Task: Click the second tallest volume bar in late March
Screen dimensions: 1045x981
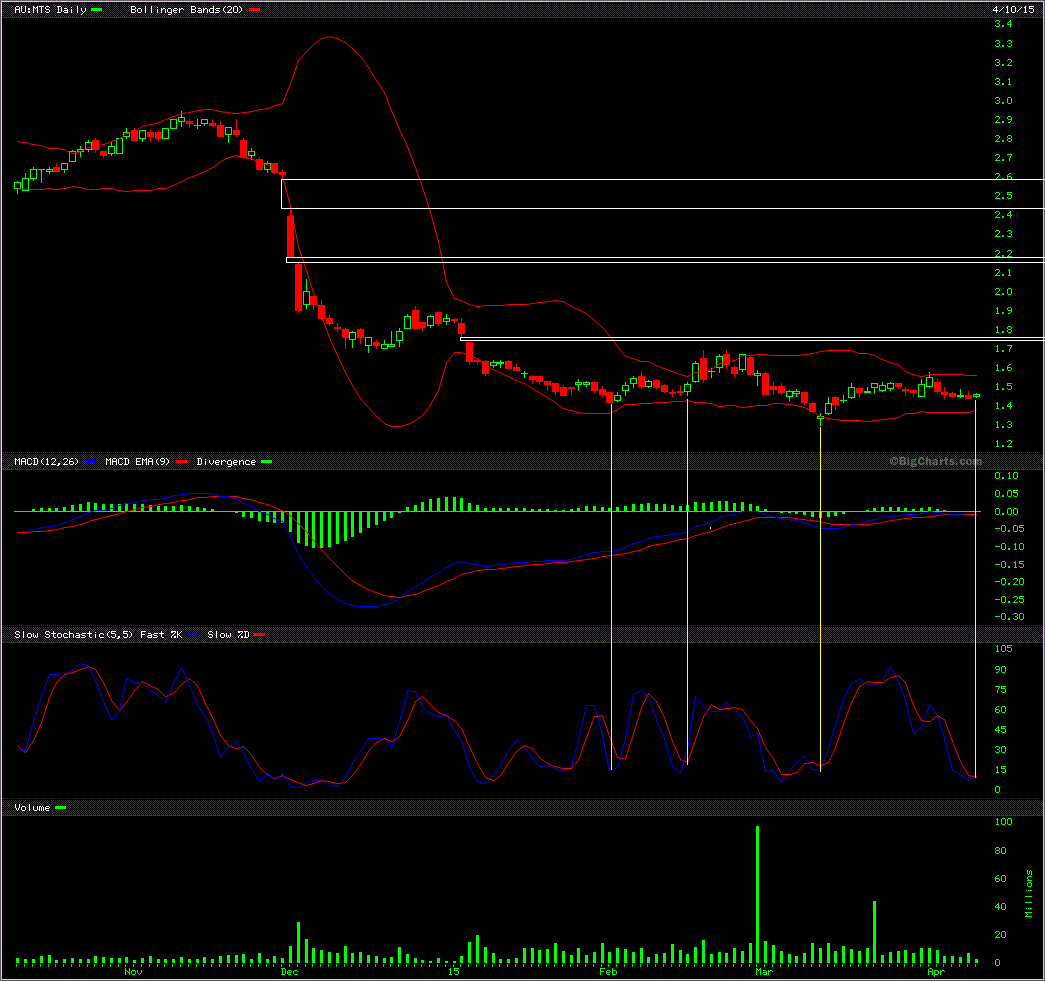Action: click(874, 932)
